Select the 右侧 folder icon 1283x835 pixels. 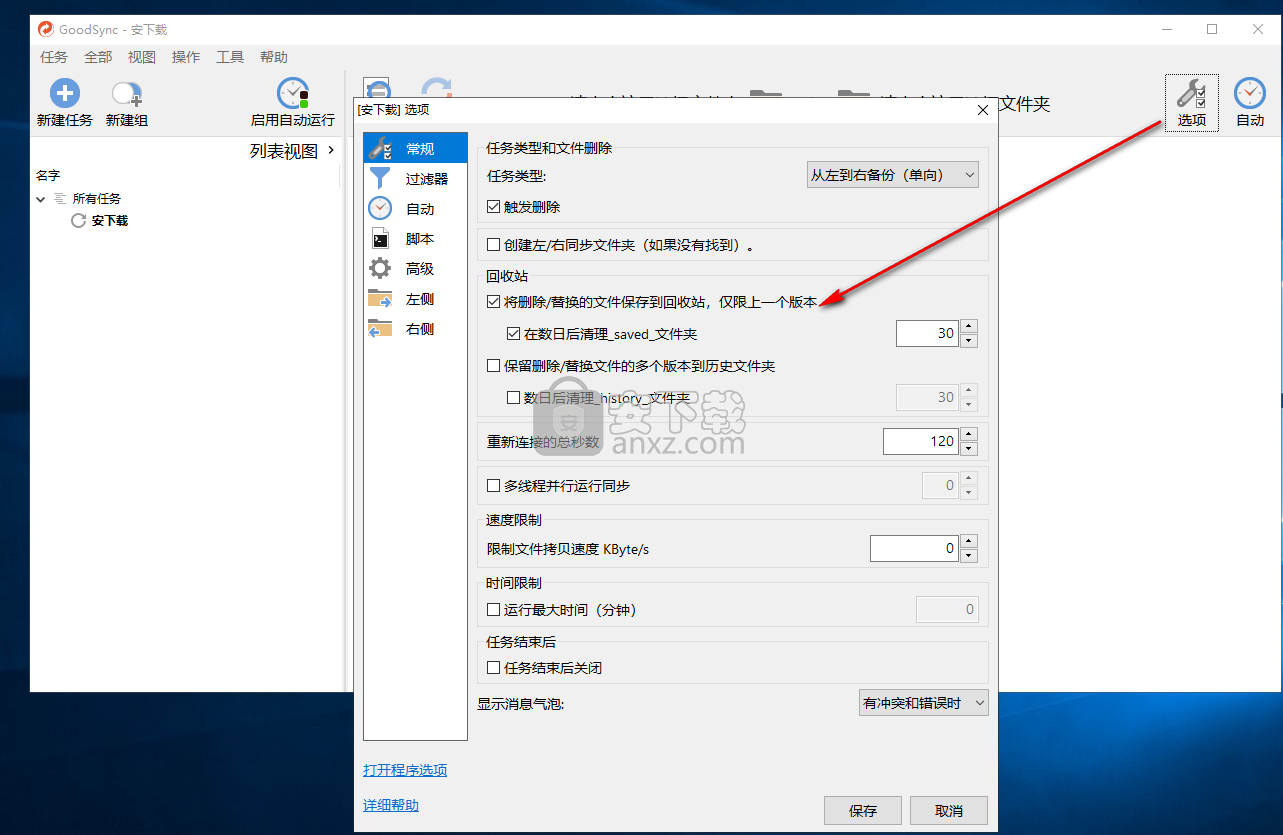[380, 328]
